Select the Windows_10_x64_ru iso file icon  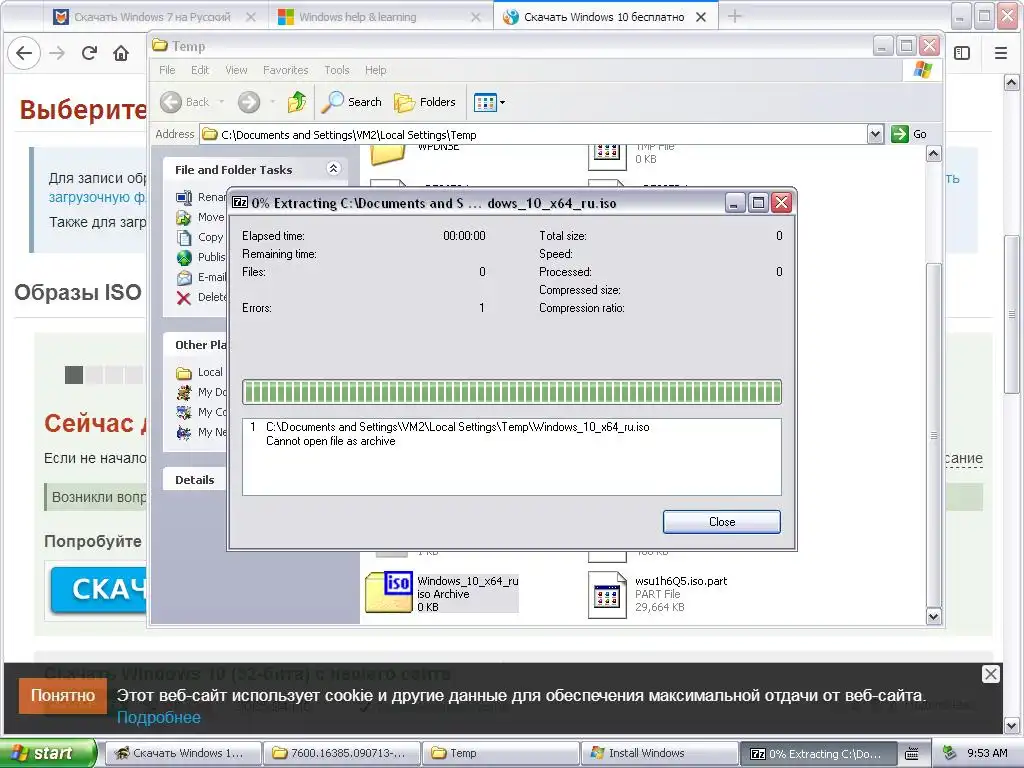coord(388,592)
